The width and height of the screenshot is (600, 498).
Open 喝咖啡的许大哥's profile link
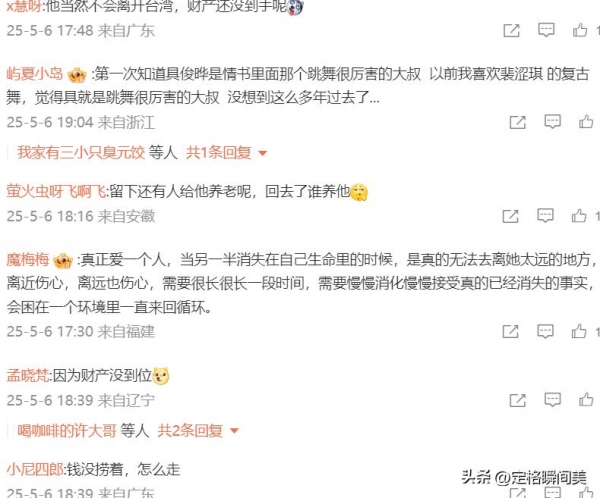(67, 431)
